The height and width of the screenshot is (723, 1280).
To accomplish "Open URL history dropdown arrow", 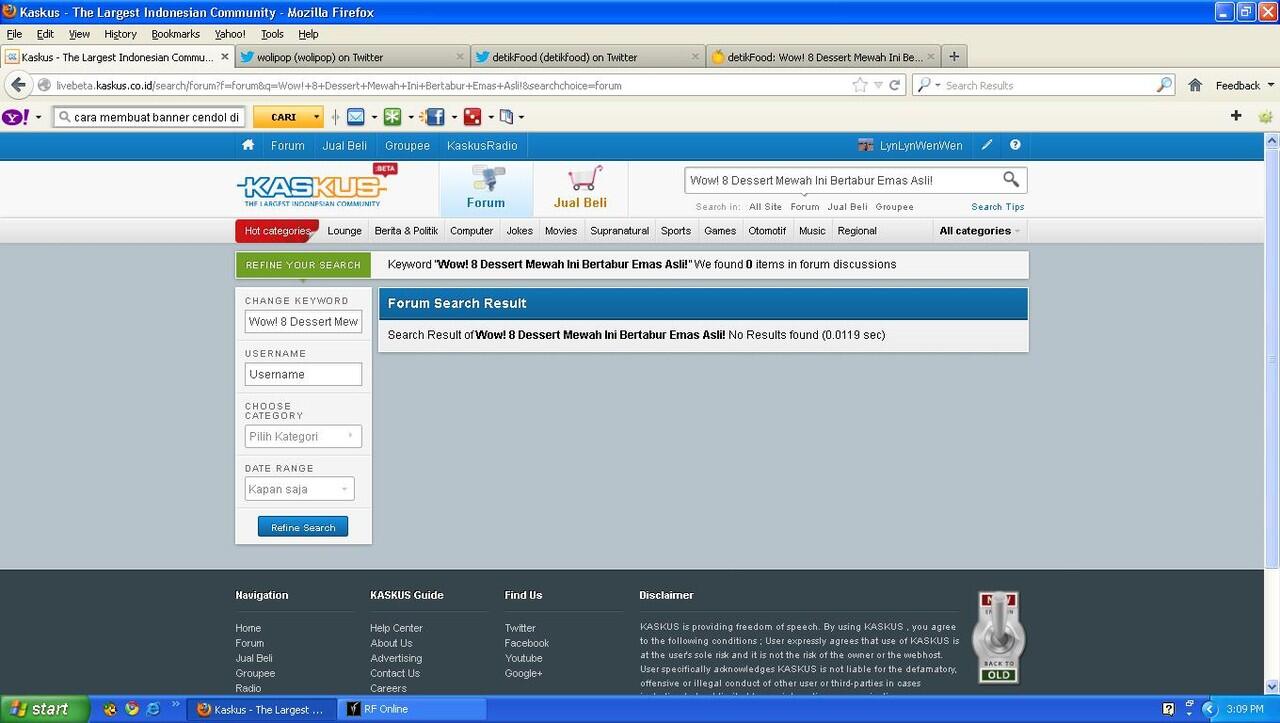I will (878, 85).
